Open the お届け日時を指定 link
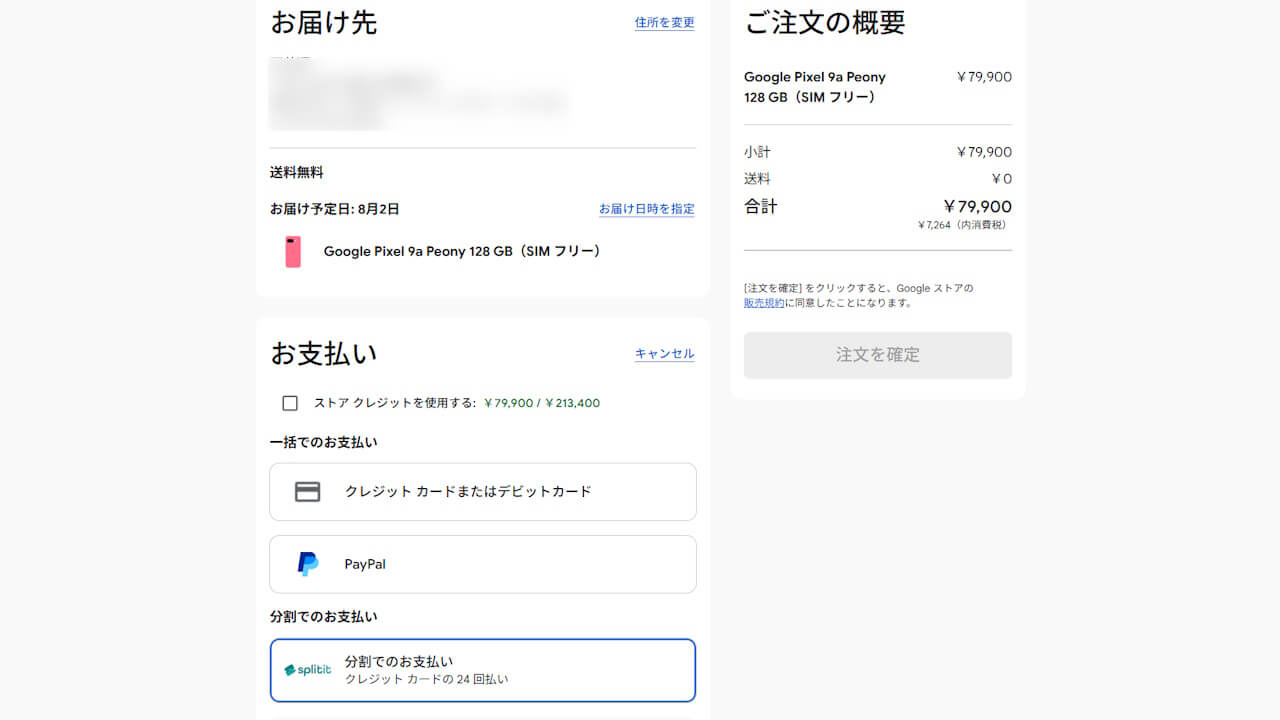The image size is (1280, 720). [647, 209]
